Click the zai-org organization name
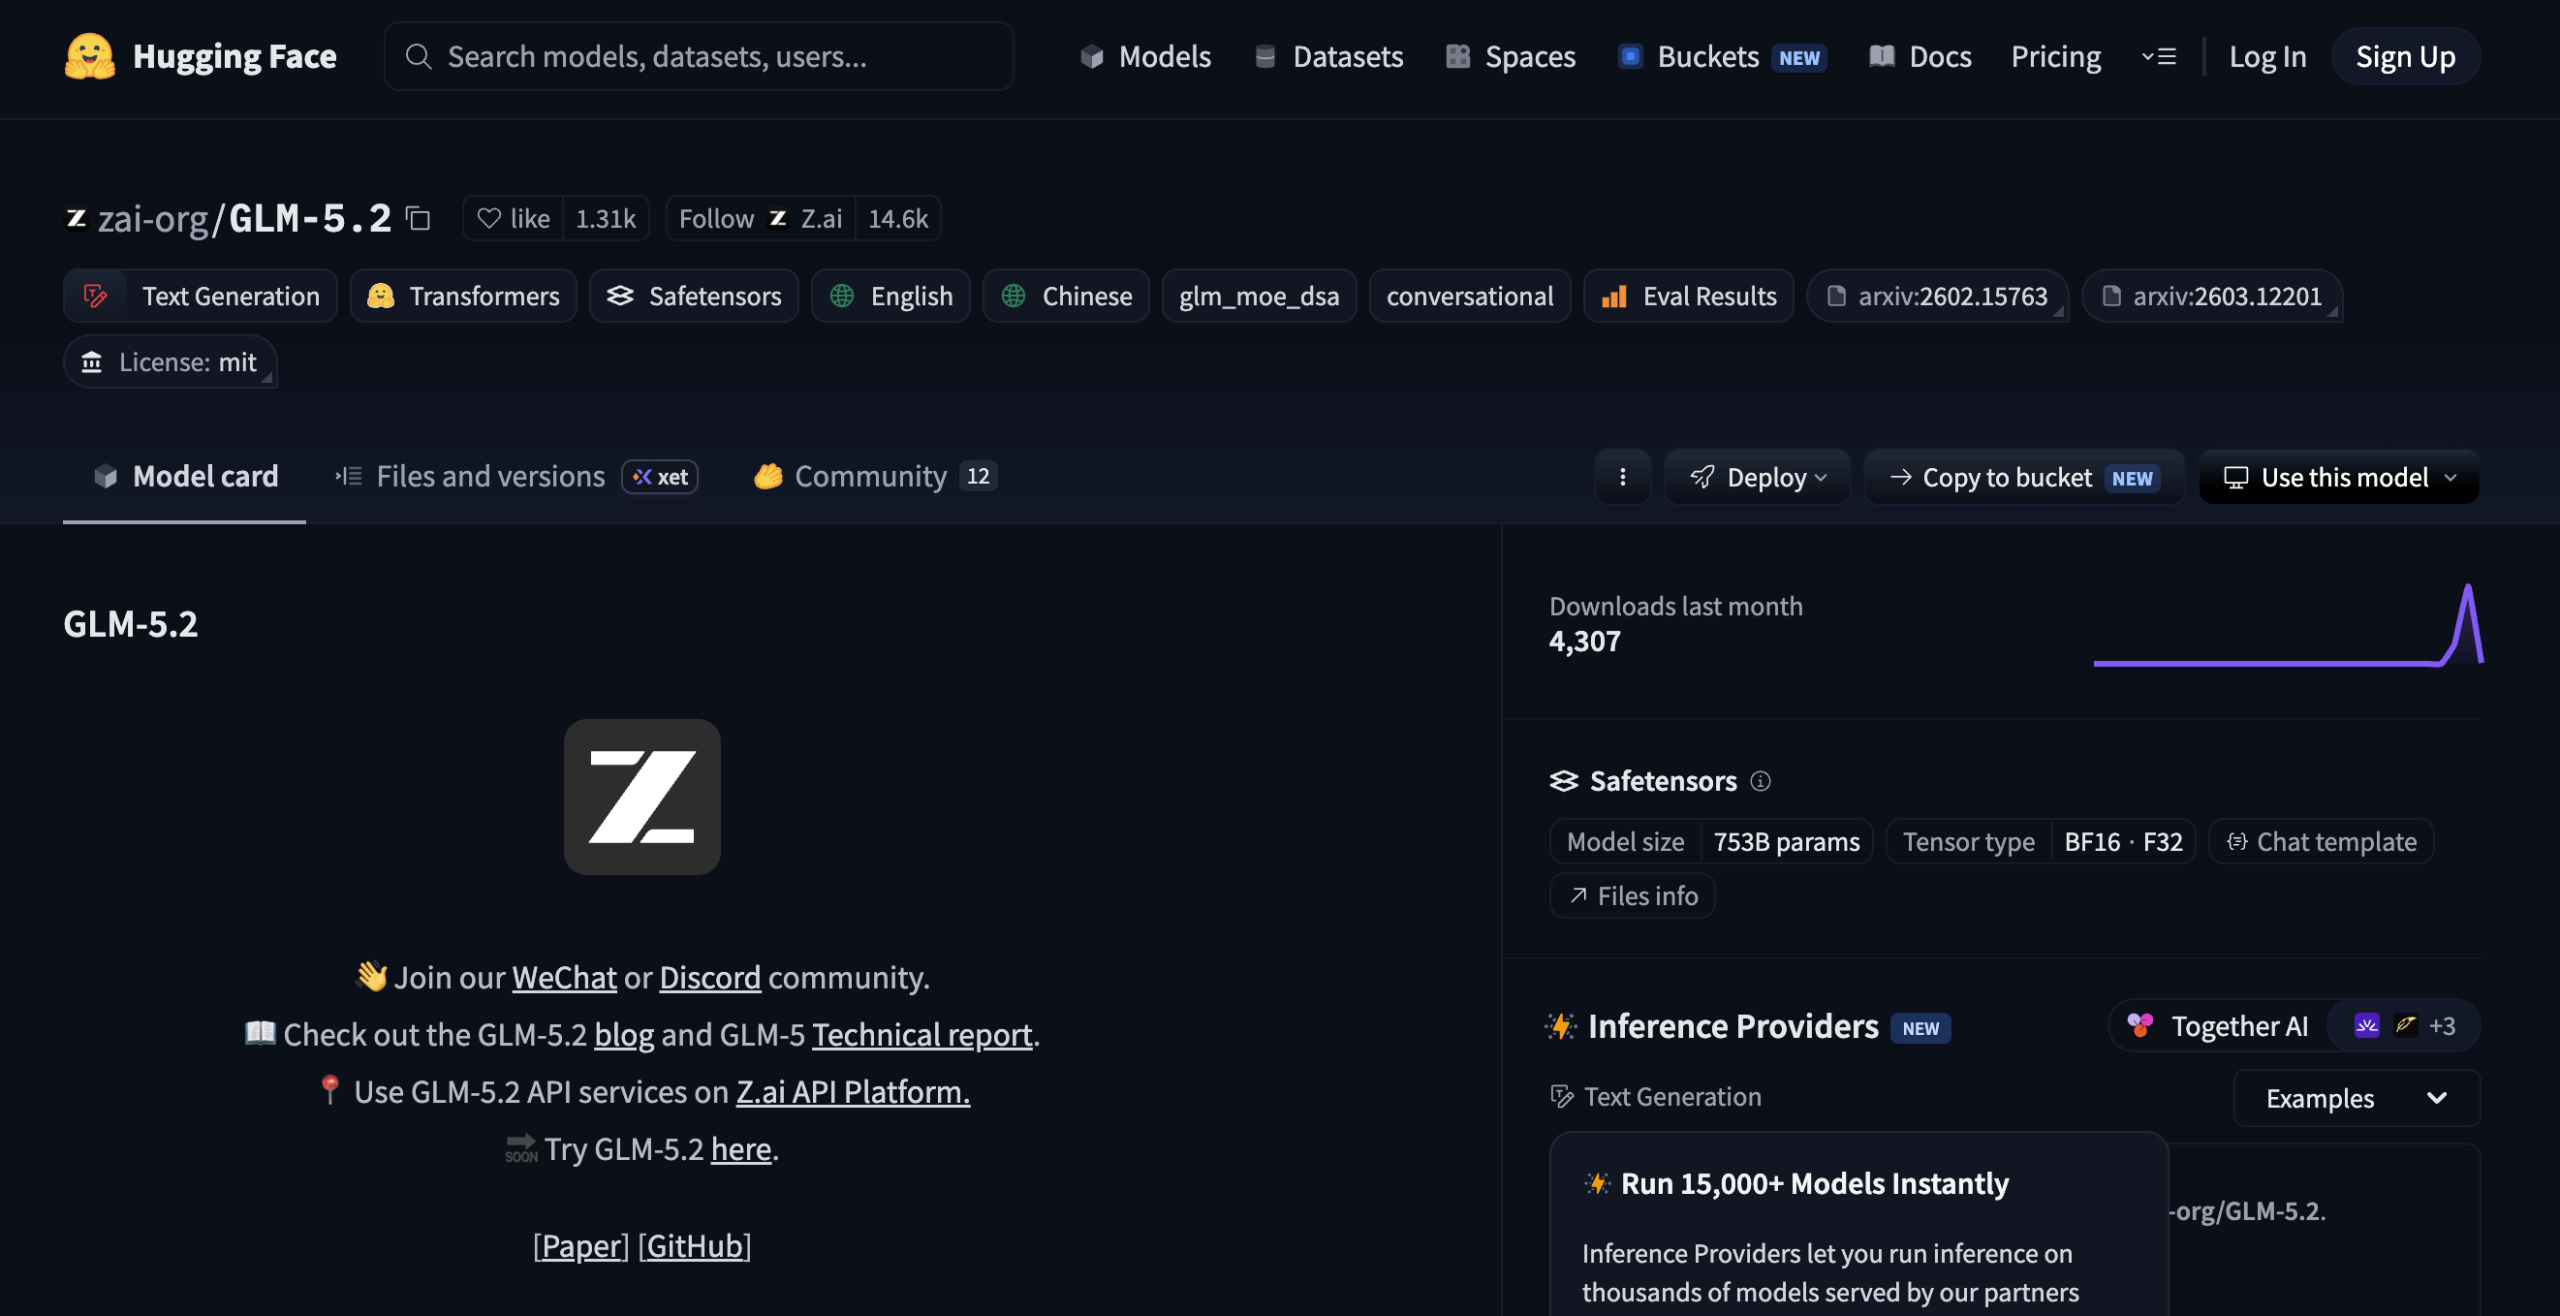Viewport: 2560px width, 1316px height. pyautogui.click(x=153, y=218)
